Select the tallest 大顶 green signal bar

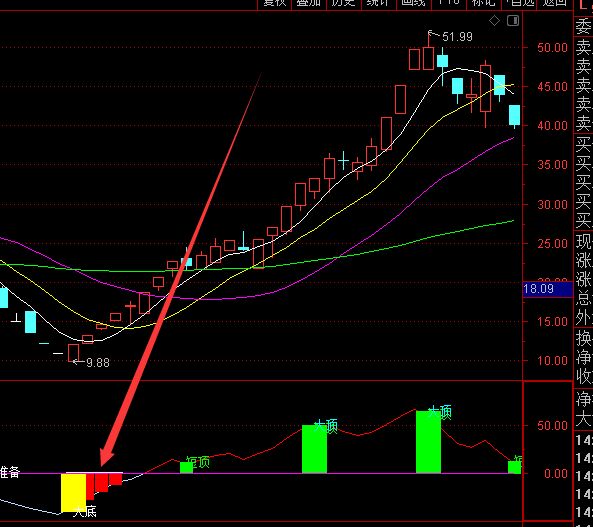click(x=428, y=442)
